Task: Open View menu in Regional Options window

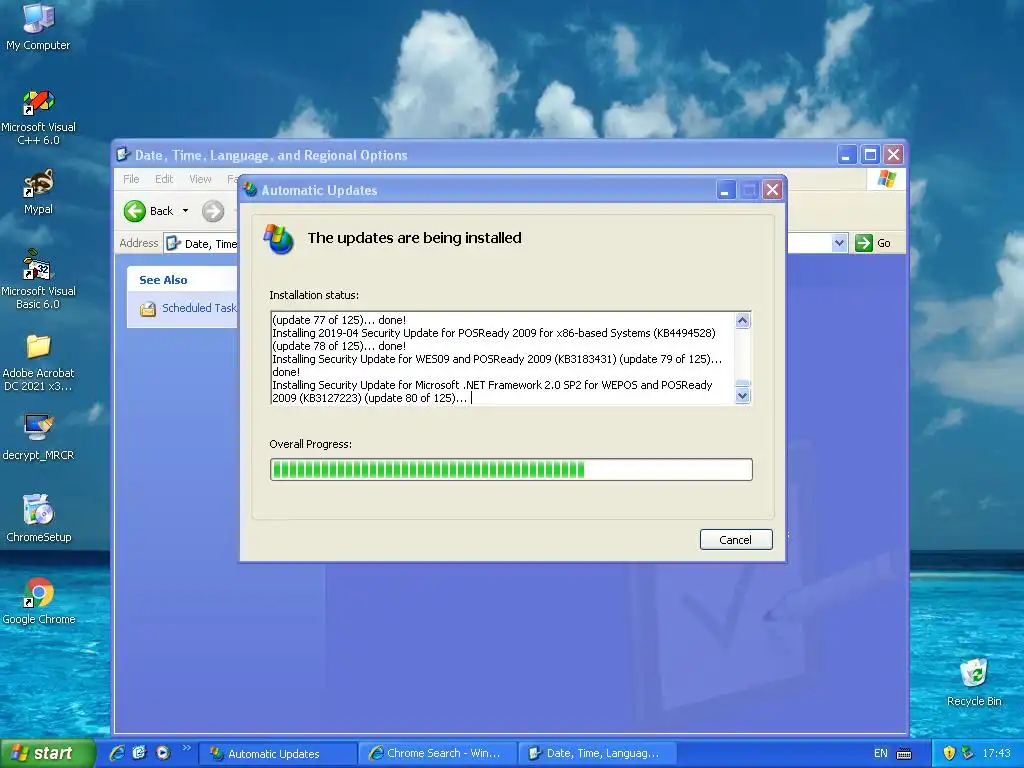Action: pyautogui.click(x=200, y=179)
